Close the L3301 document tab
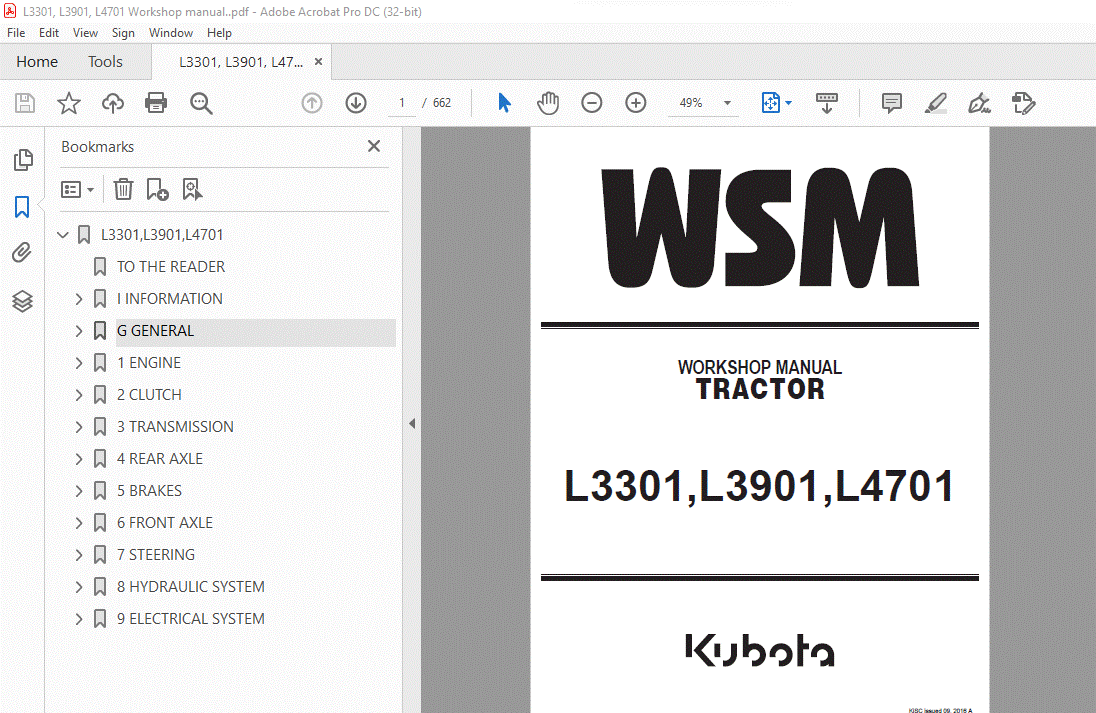 (x=319, y=62)
